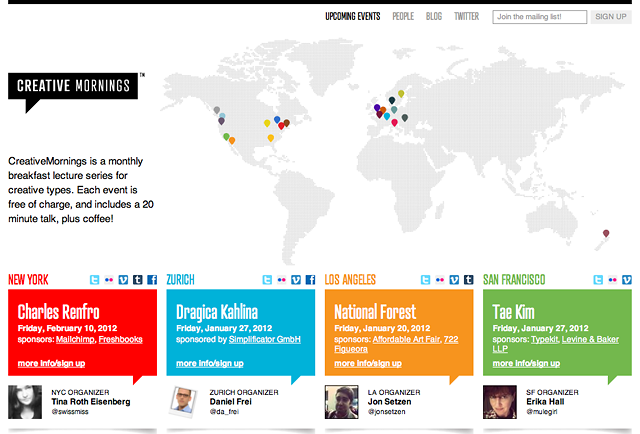The width and height of the screenshot is (640, 434).
Task: Click the Dragica Kahlina speaker title
Action: [x=217, y=312]
